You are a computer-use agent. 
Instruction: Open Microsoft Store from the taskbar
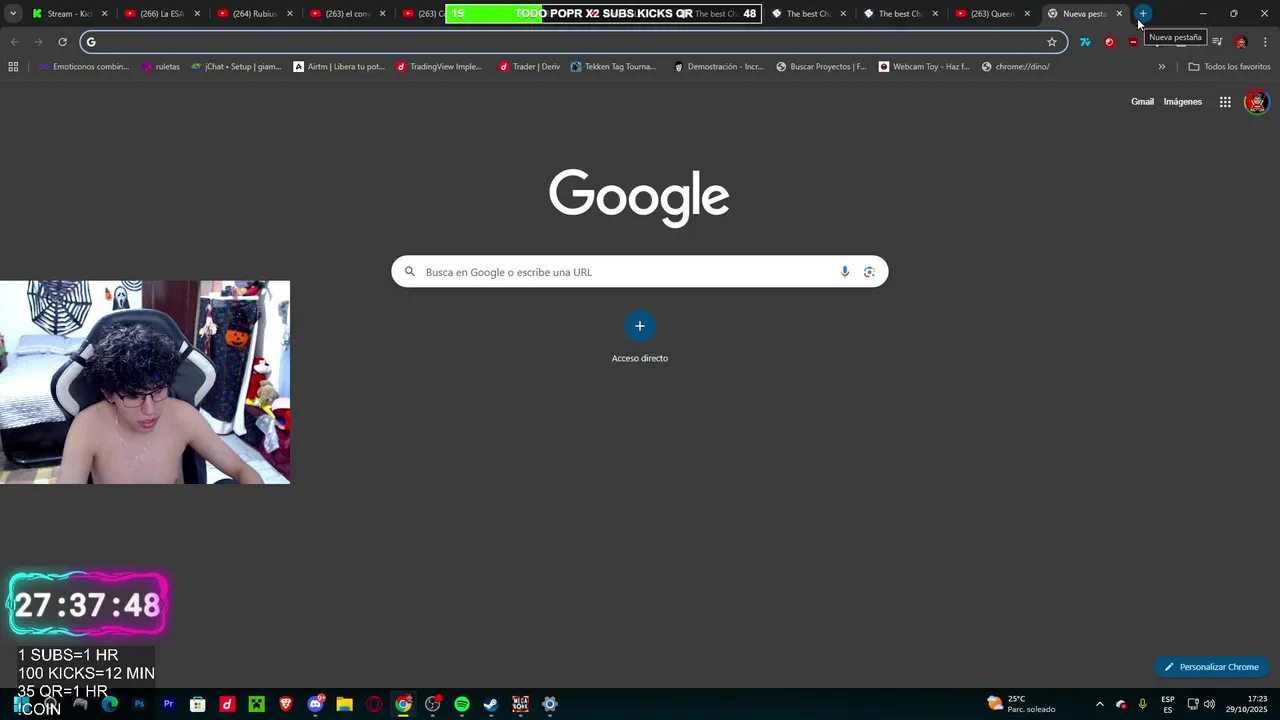[x=198, y=704]
